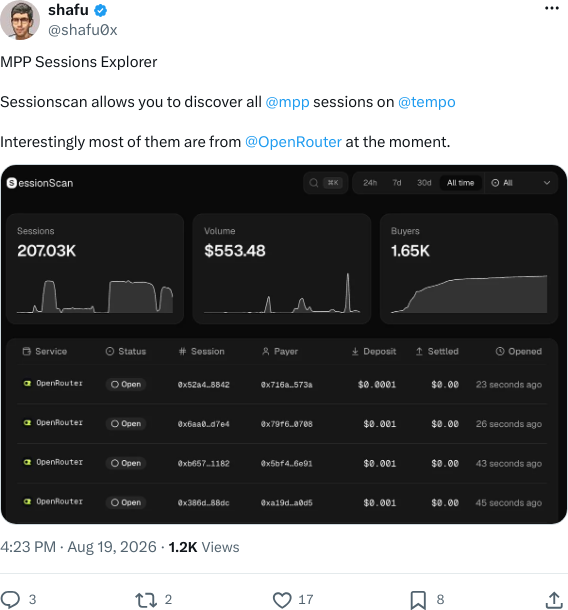Expand the All filter dropdown chevron
568x610 pixels.
click(547, 183)
